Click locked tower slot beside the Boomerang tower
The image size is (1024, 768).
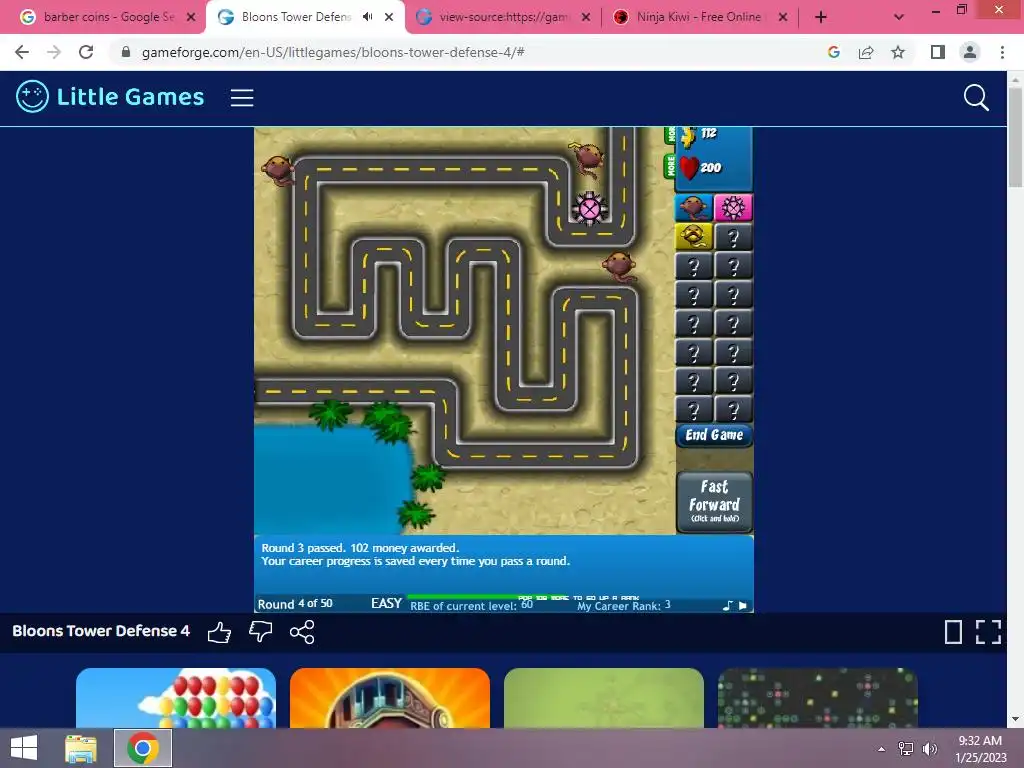(733, 237)
